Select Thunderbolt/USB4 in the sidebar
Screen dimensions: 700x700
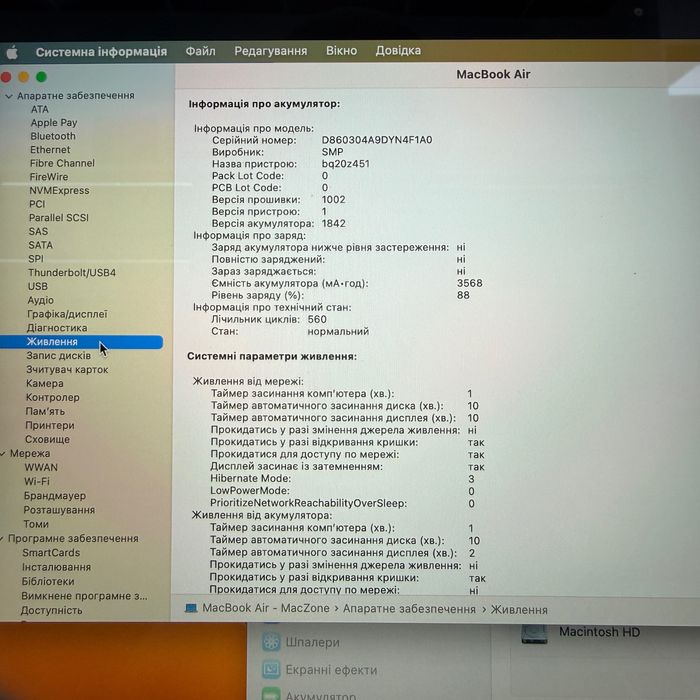(72, 273)
